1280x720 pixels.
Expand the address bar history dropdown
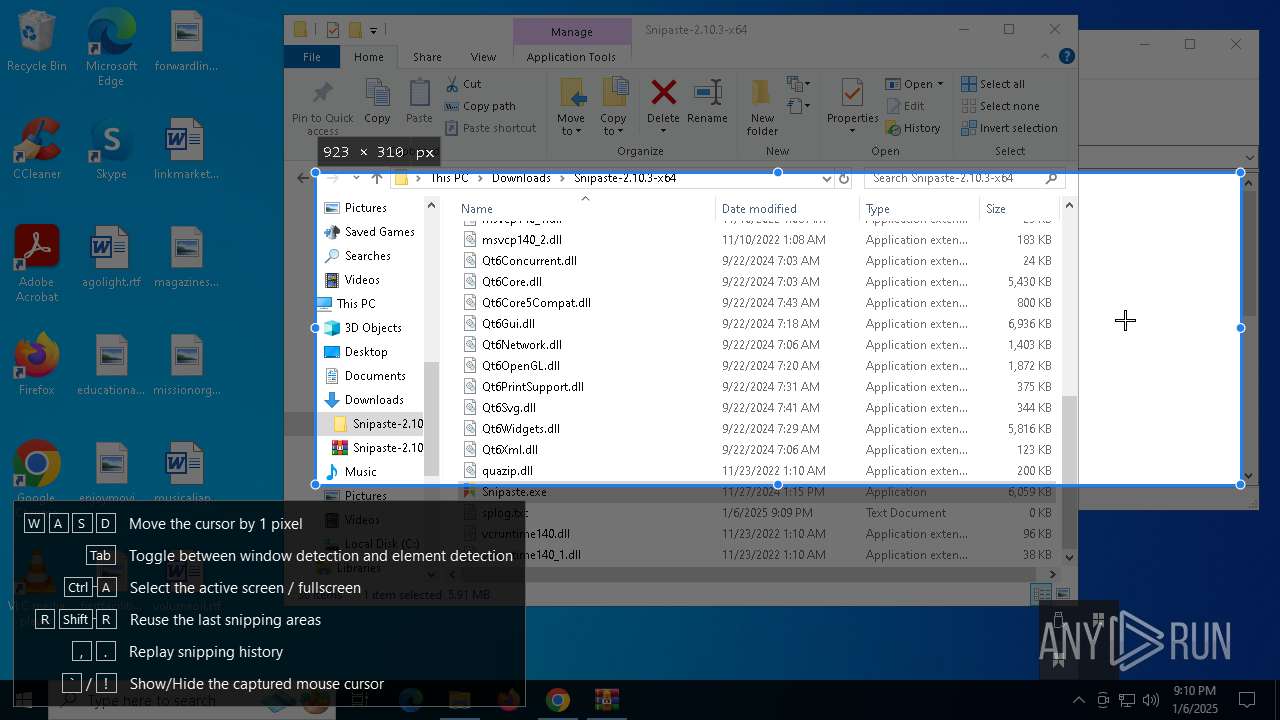(826, 178)
